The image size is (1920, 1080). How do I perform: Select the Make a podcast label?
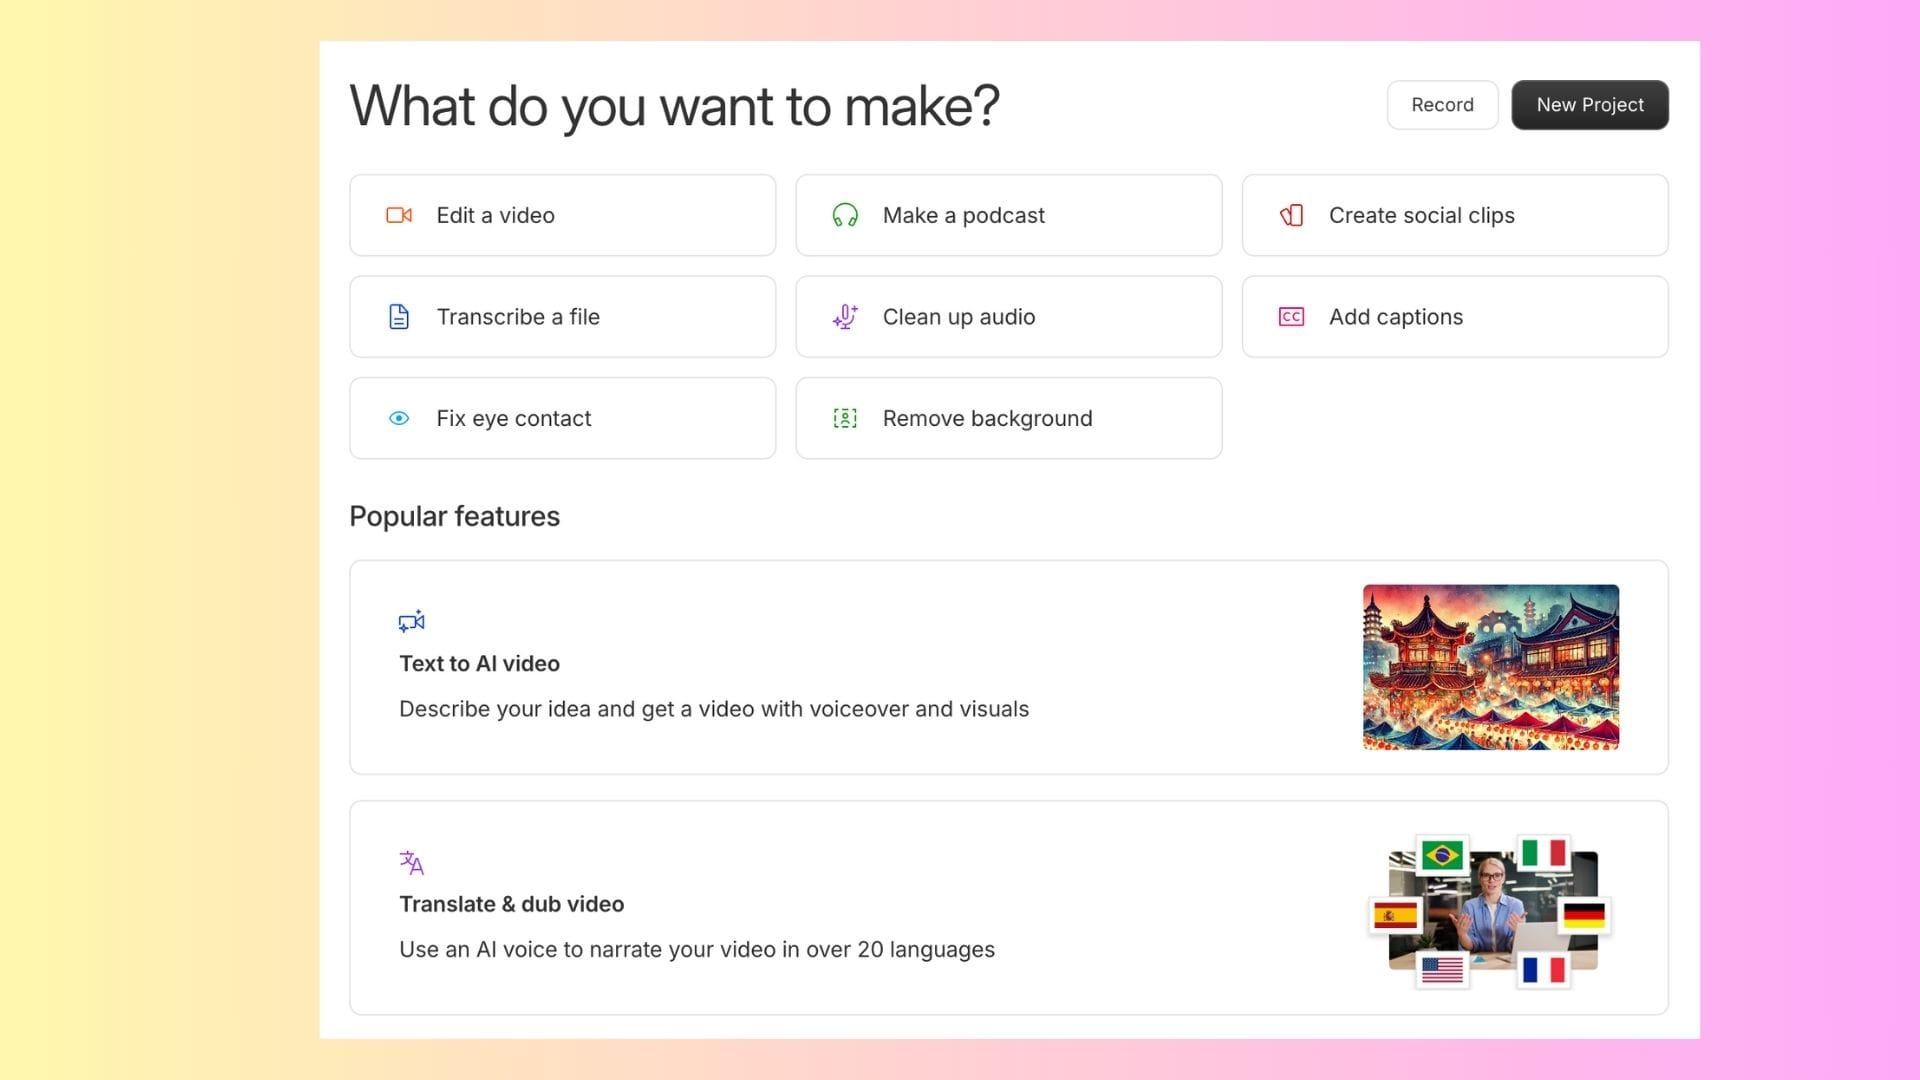(x=963, y=215)
